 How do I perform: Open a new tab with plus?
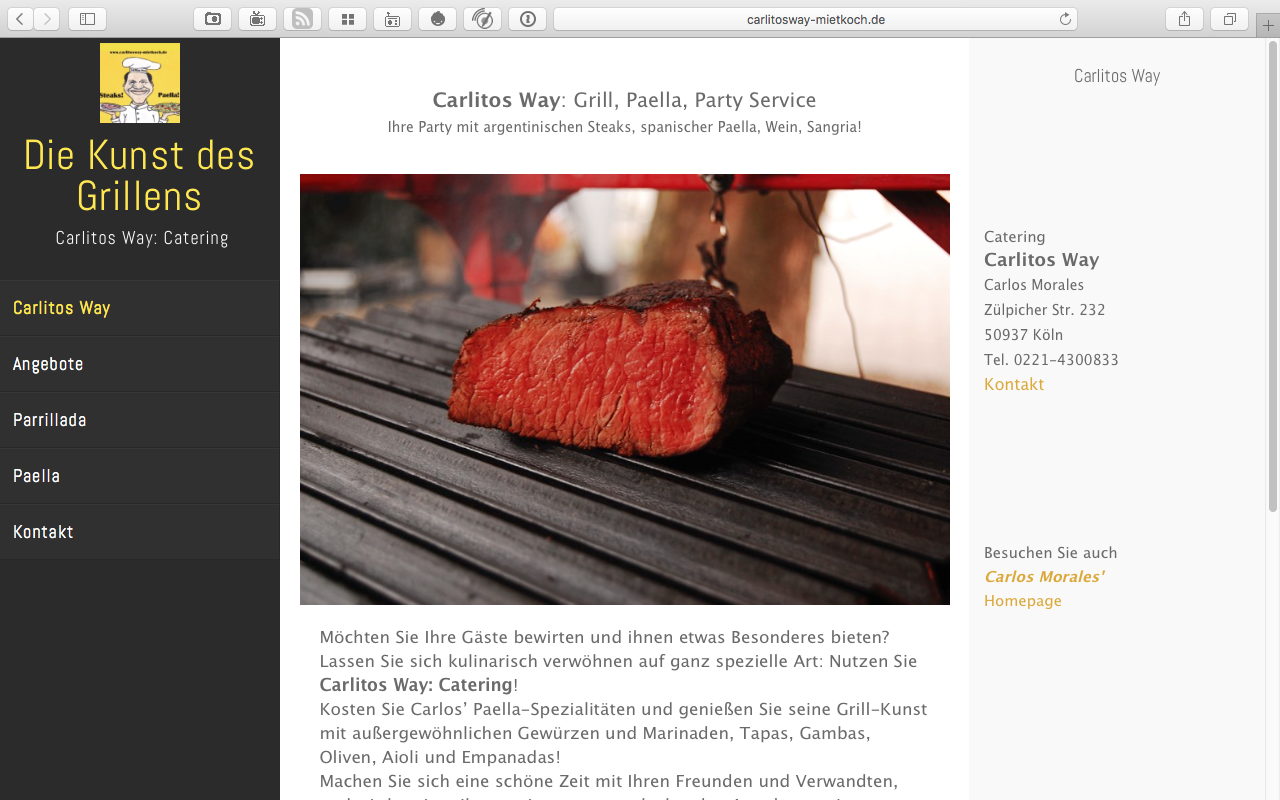(x=1267, y=26)
